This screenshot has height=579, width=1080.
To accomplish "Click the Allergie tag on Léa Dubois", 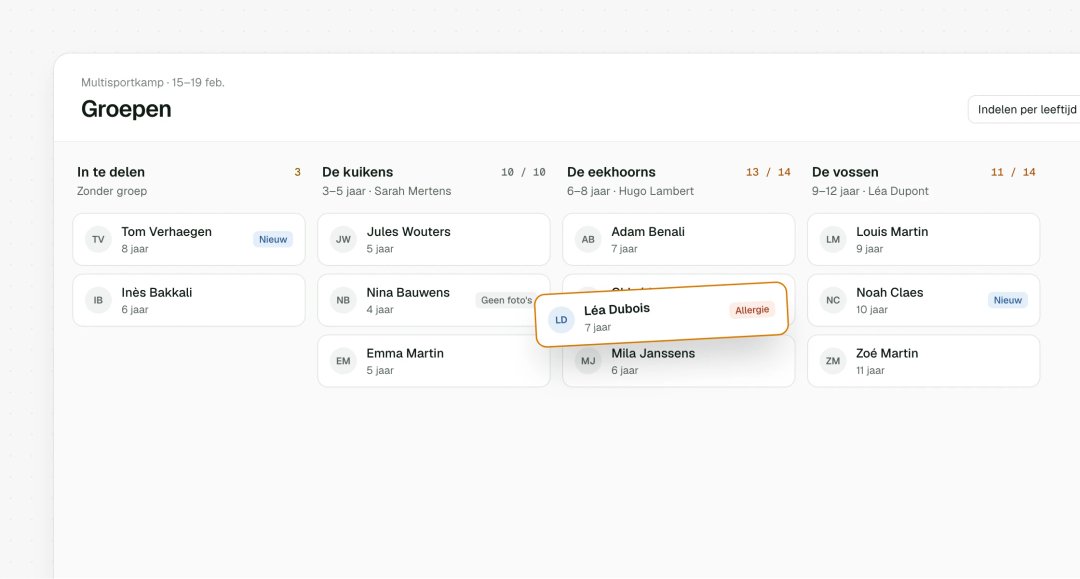I will [751, 310].
